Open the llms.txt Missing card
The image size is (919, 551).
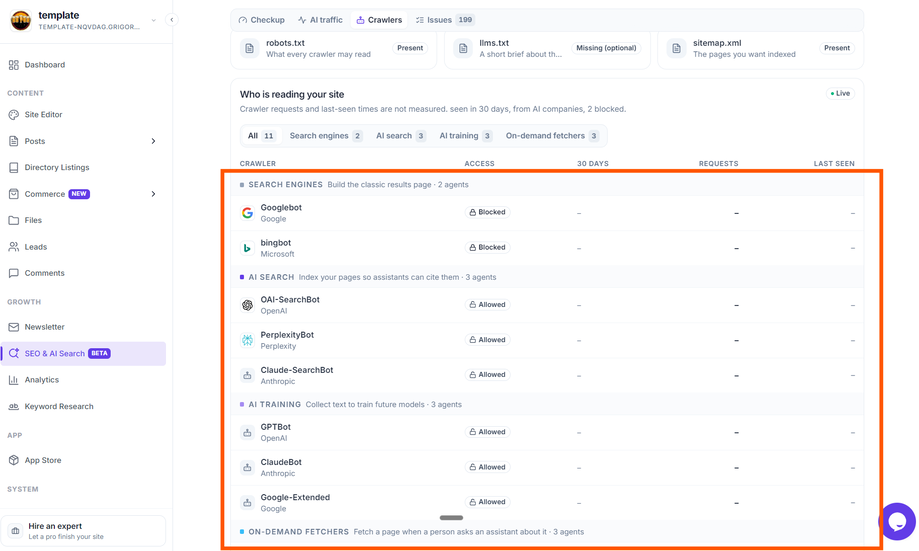[547, 49]
